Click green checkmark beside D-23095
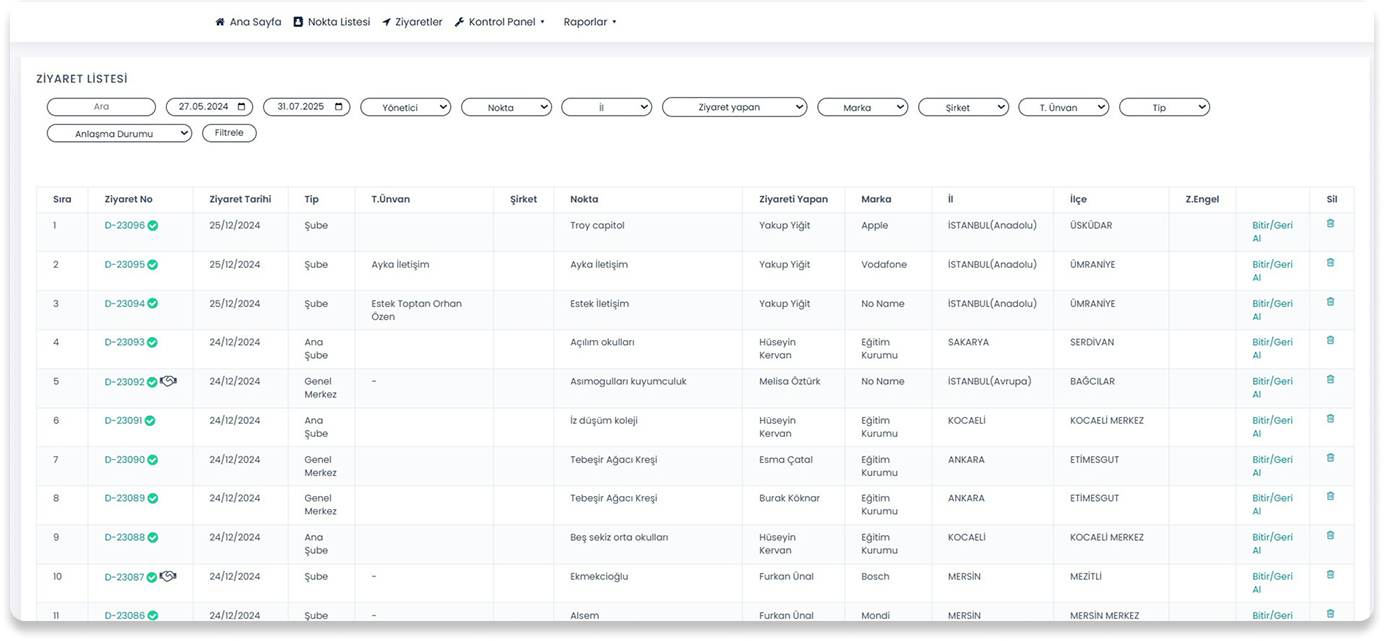 click(x=153, y=265)
